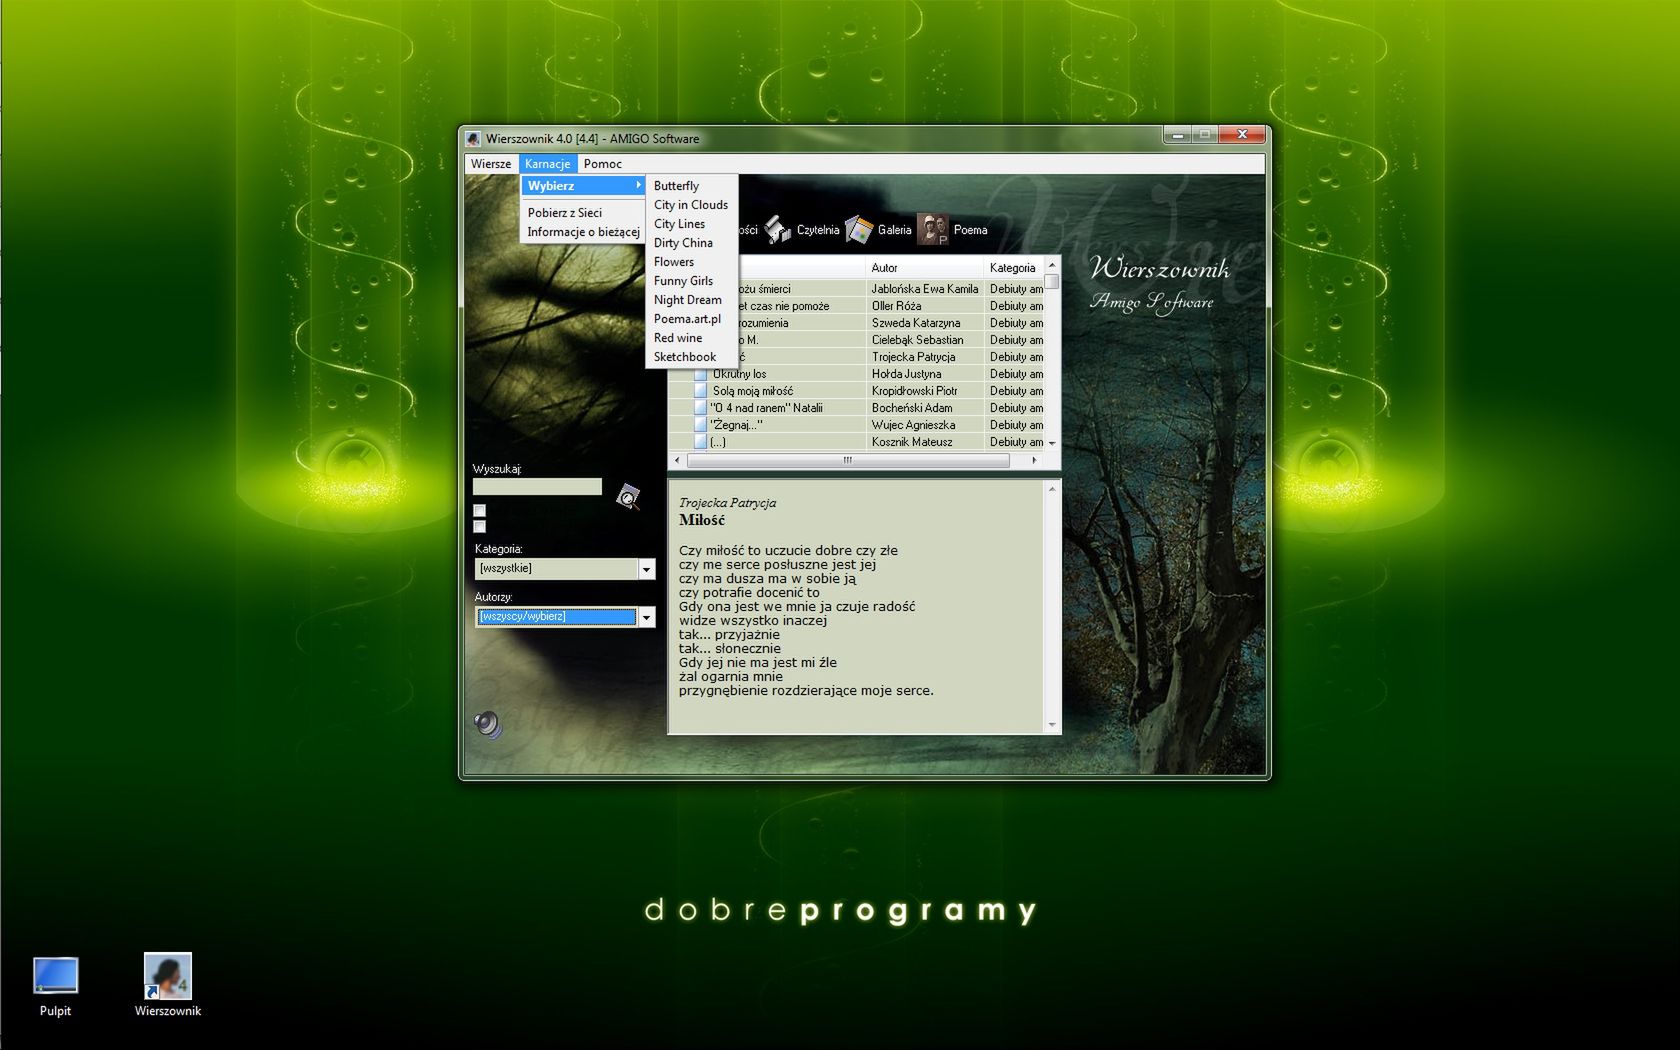The height and width of the screenshot is (1050, 1680).
Task: Select the Dirty China skin
Action: [x=692, y=243]
